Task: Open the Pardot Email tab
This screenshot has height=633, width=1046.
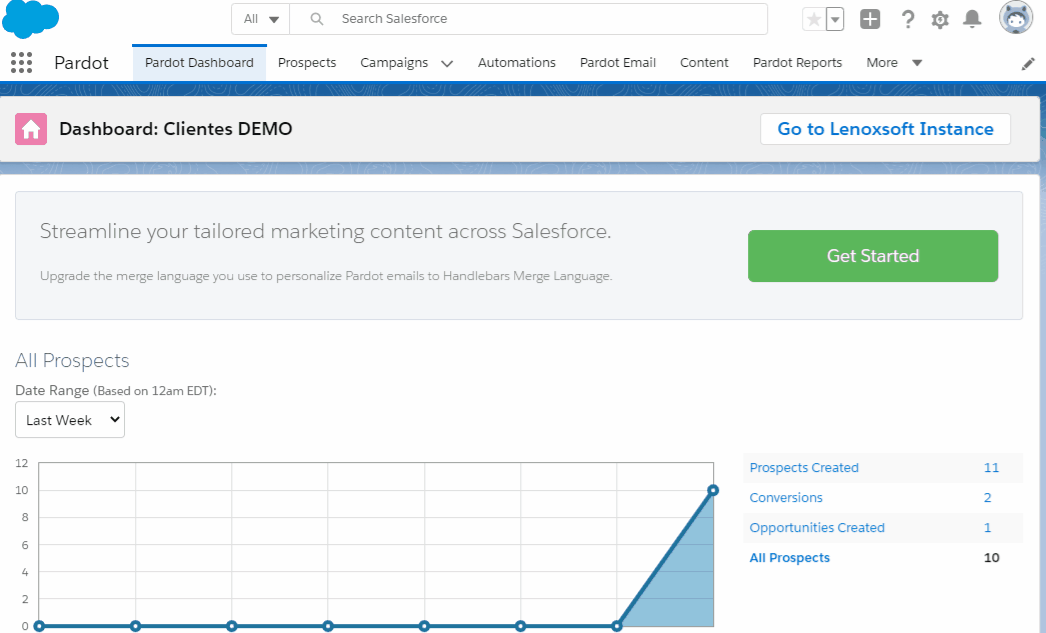Action: point(618,63)
